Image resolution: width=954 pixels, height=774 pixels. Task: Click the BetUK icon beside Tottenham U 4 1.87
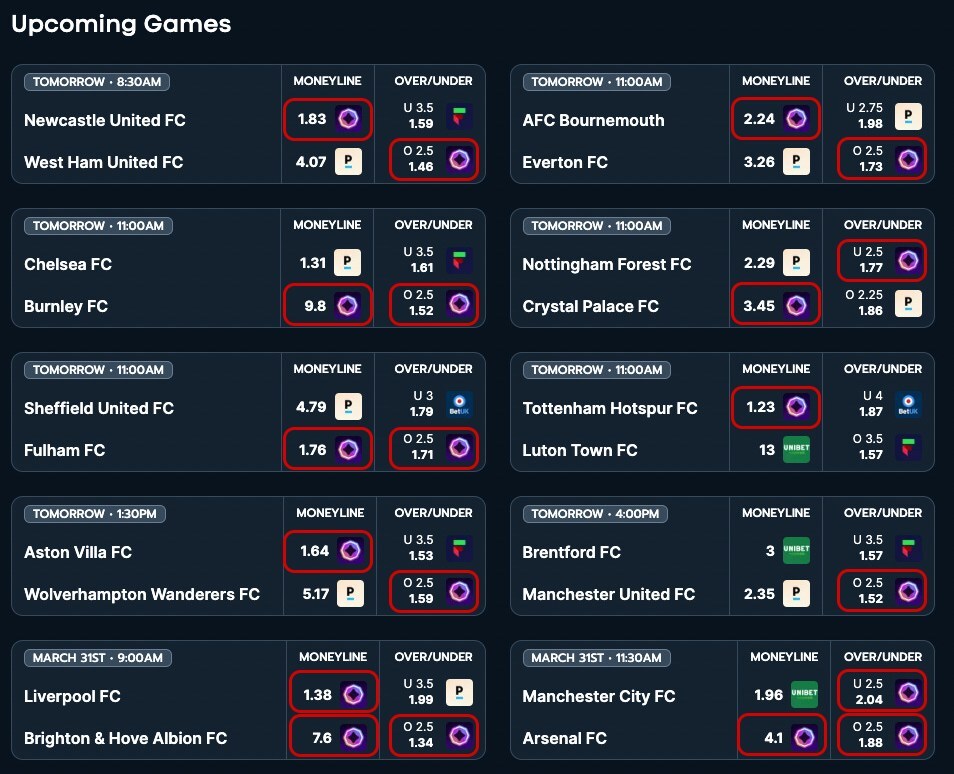click(x=908, y=405)
